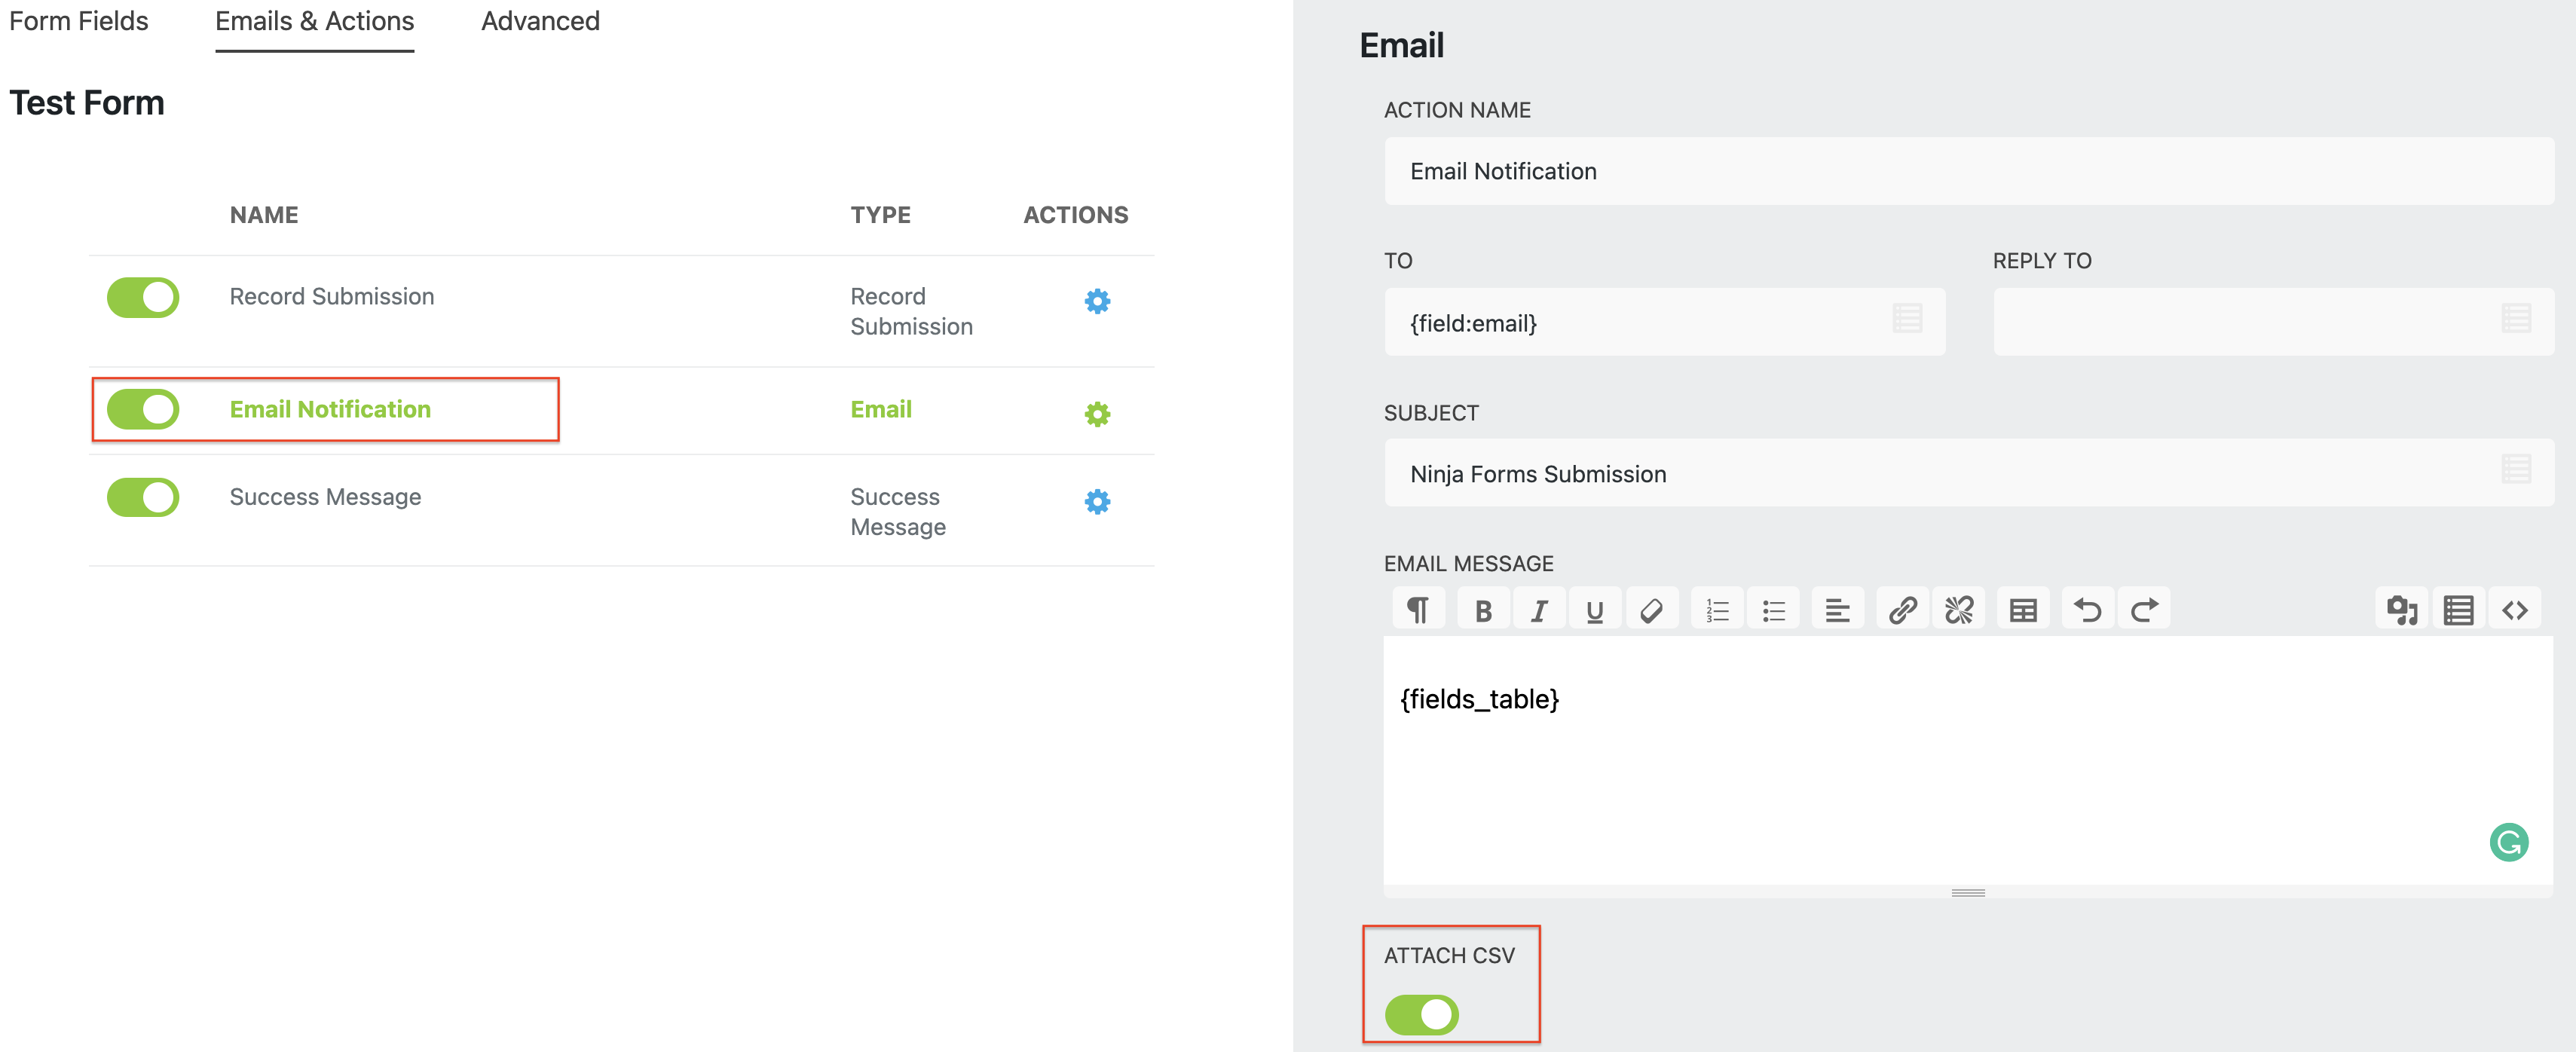Open the Advanced tab
Image resolution: width=2576 pixels, height=1052 pixels.
539,21
